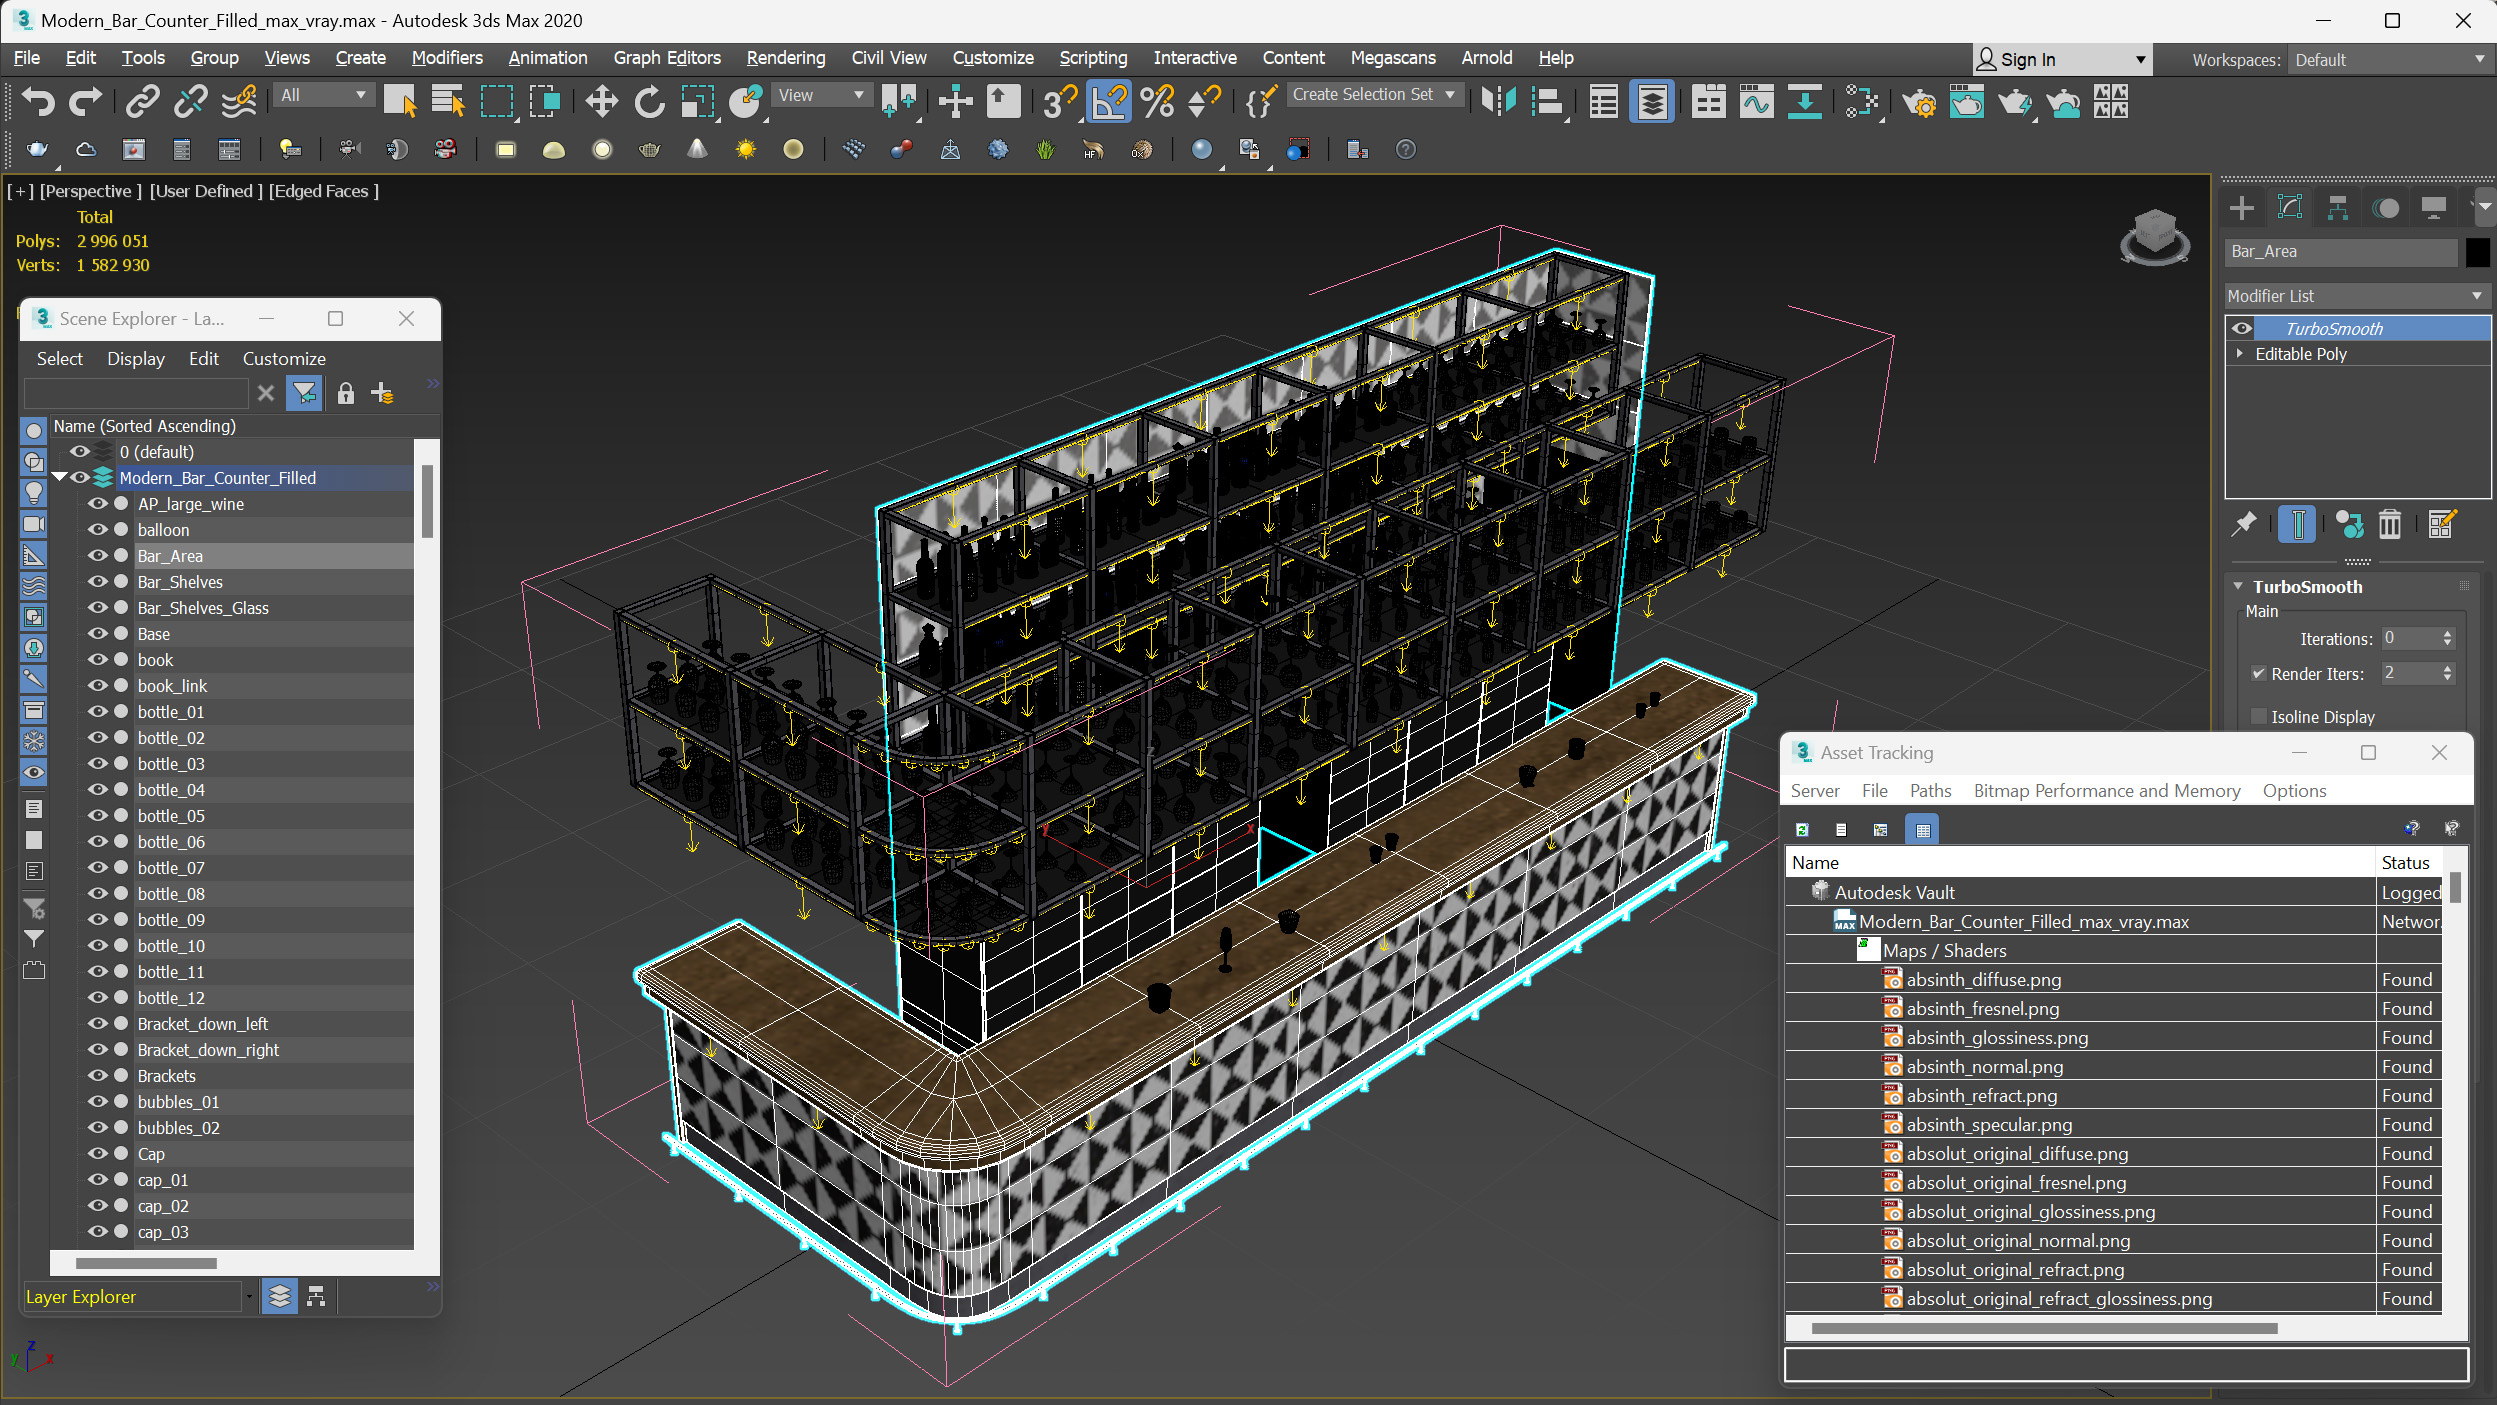The width and height of the screenshot is (2497, 1405).
Task: Select the Select and Link tool
Action: (143, 101)
